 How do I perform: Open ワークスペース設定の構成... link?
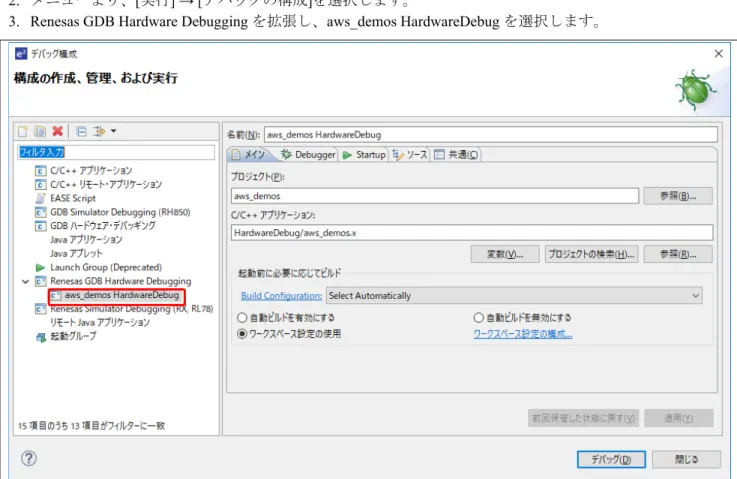(x=523, y=334)
